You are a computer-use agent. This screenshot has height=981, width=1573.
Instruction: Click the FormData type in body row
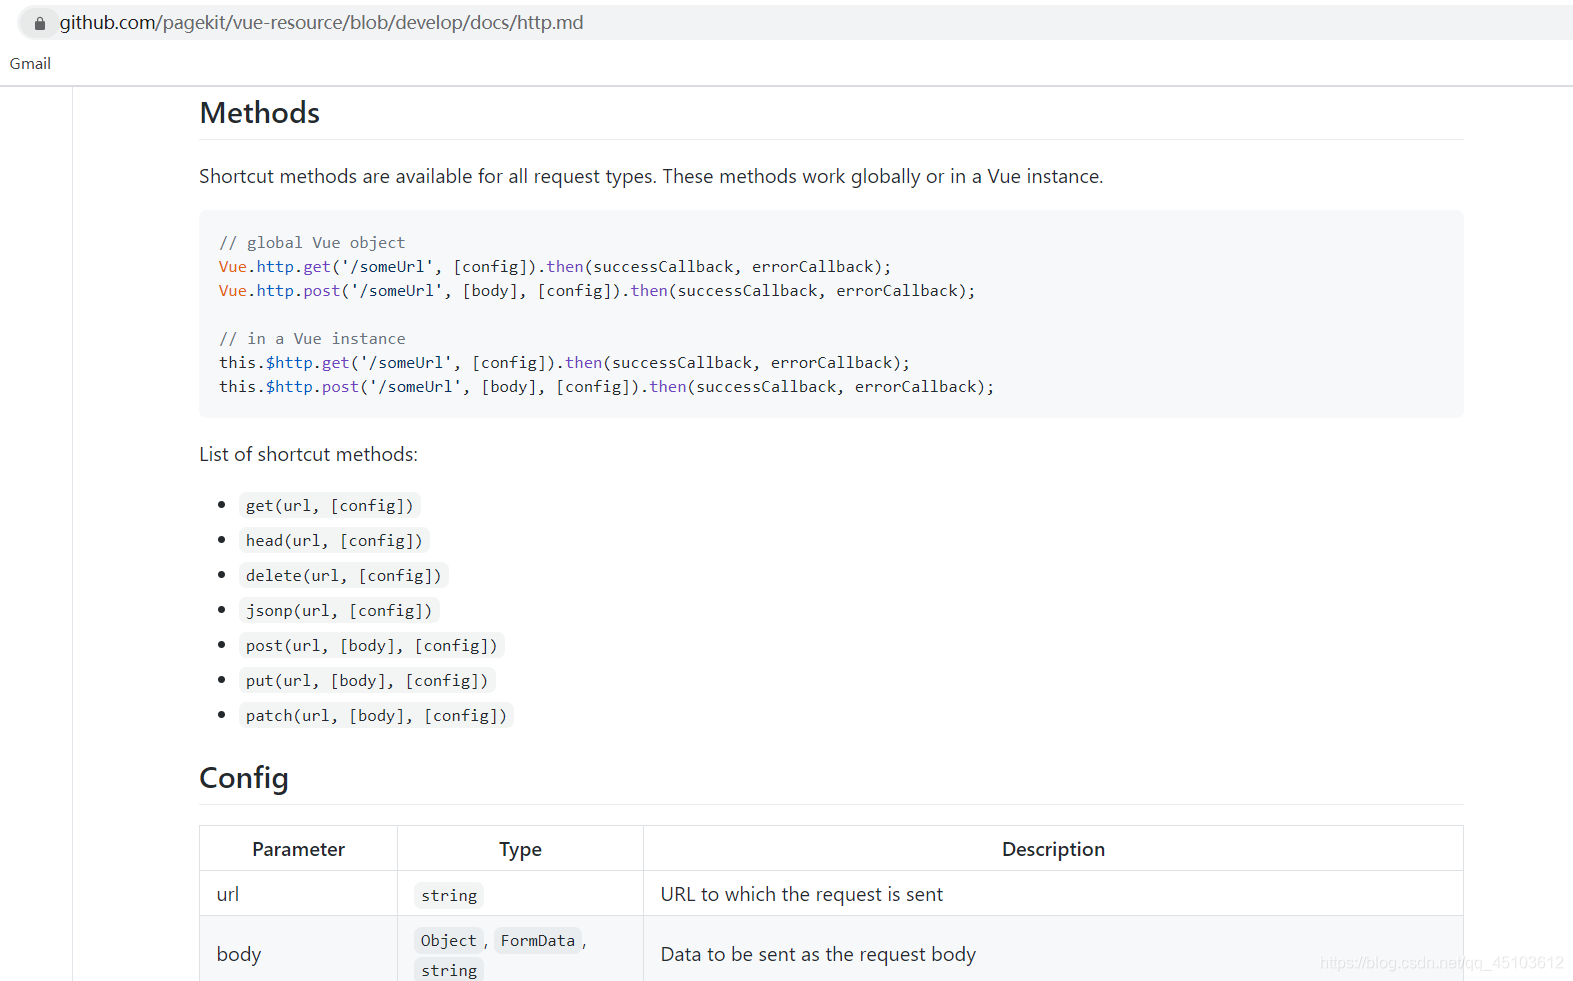click(538, 940)
